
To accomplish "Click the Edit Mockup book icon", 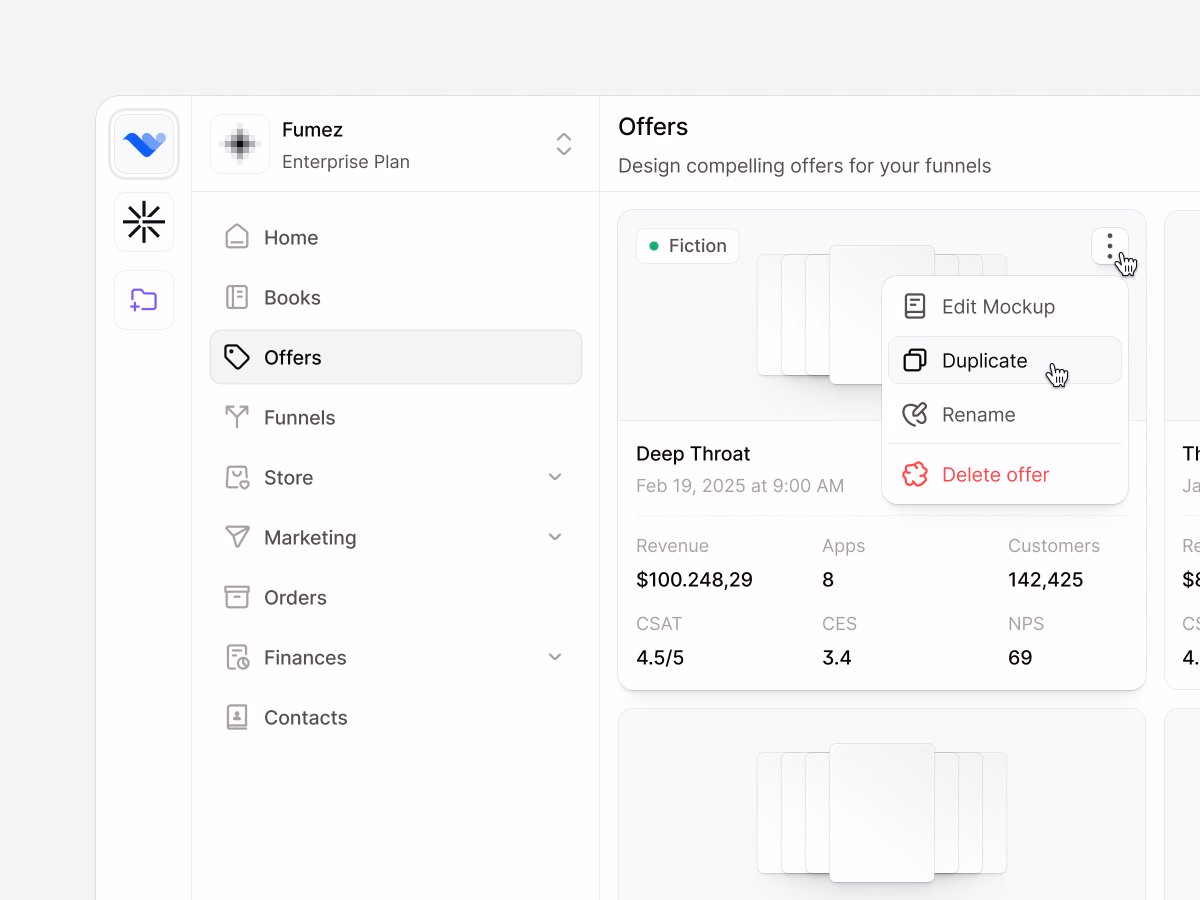I will point(915,307).
